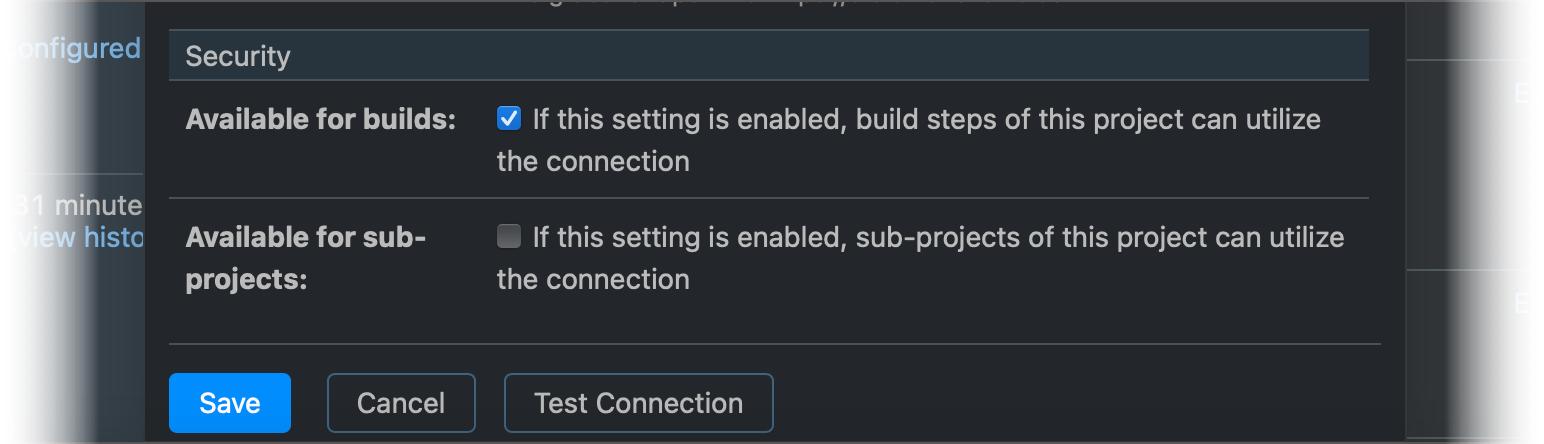Cancel the connection dialog

tap(401, 403)
